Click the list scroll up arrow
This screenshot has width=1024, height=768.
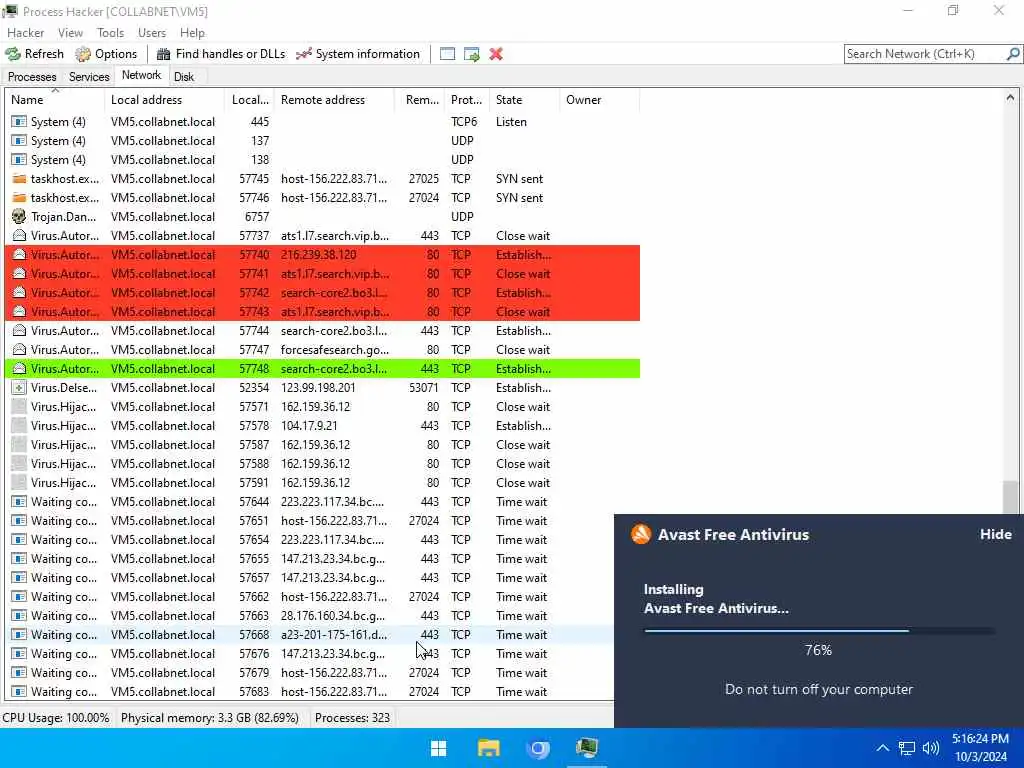[1010, 97]
